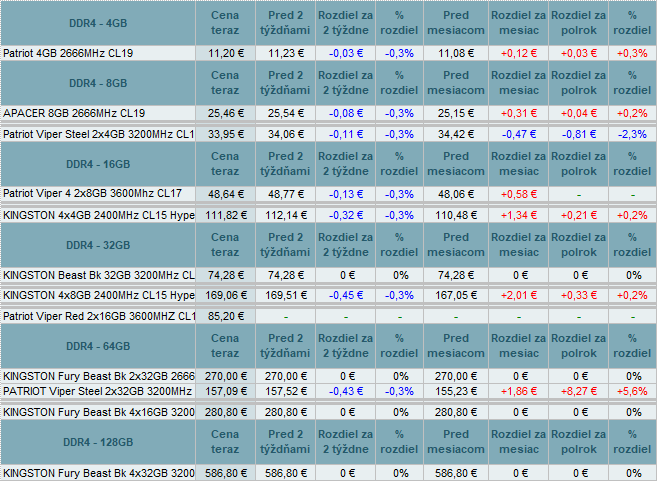Click the +0,04 € half-year difference
The image size is (657, 481).
[x=579, y=113]
